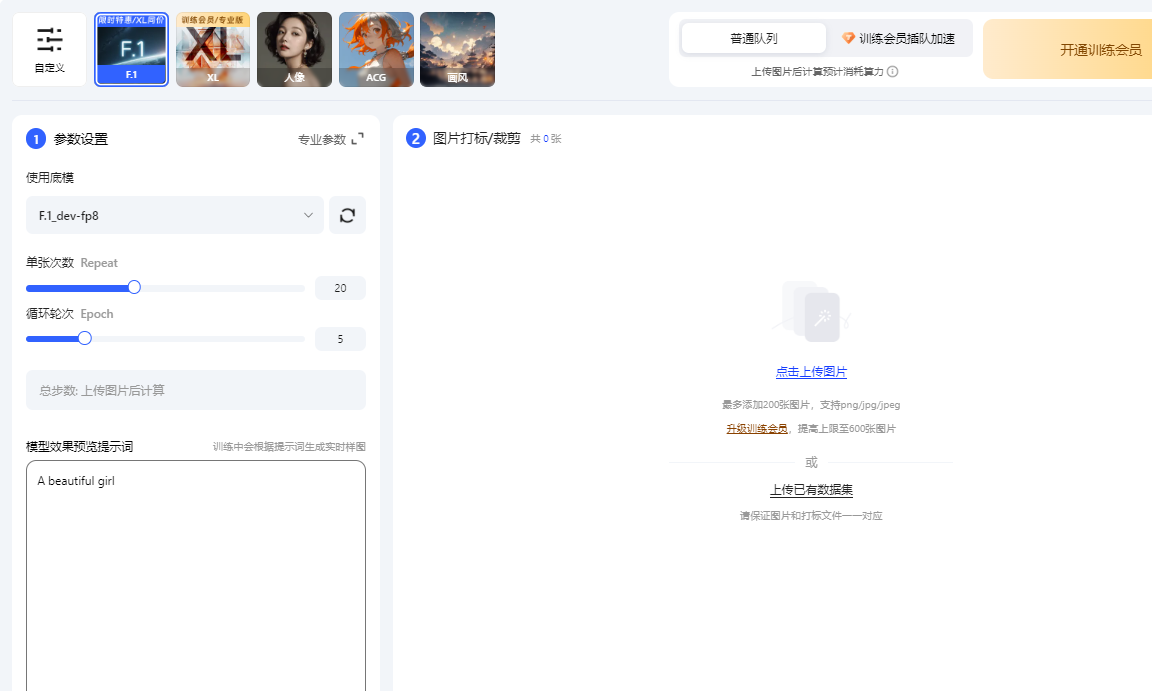Select the 人像 portrait model icon

tap(294, 48)
